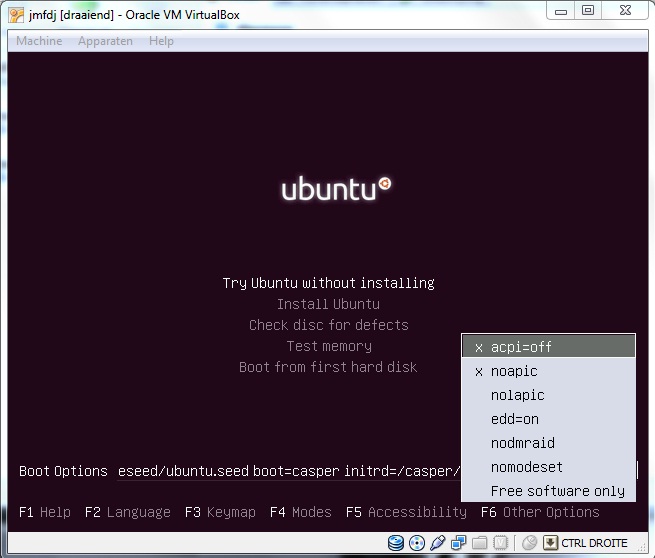655x558 pixels.
Task: Uncheck the noapic option
Action: point(548,371)
